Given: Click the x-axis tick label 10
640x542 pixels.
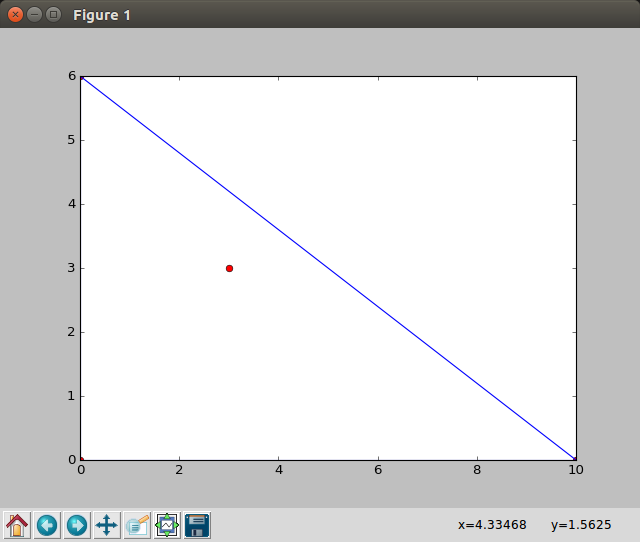Looking at the screenshot, I should (x=576, y=470).
